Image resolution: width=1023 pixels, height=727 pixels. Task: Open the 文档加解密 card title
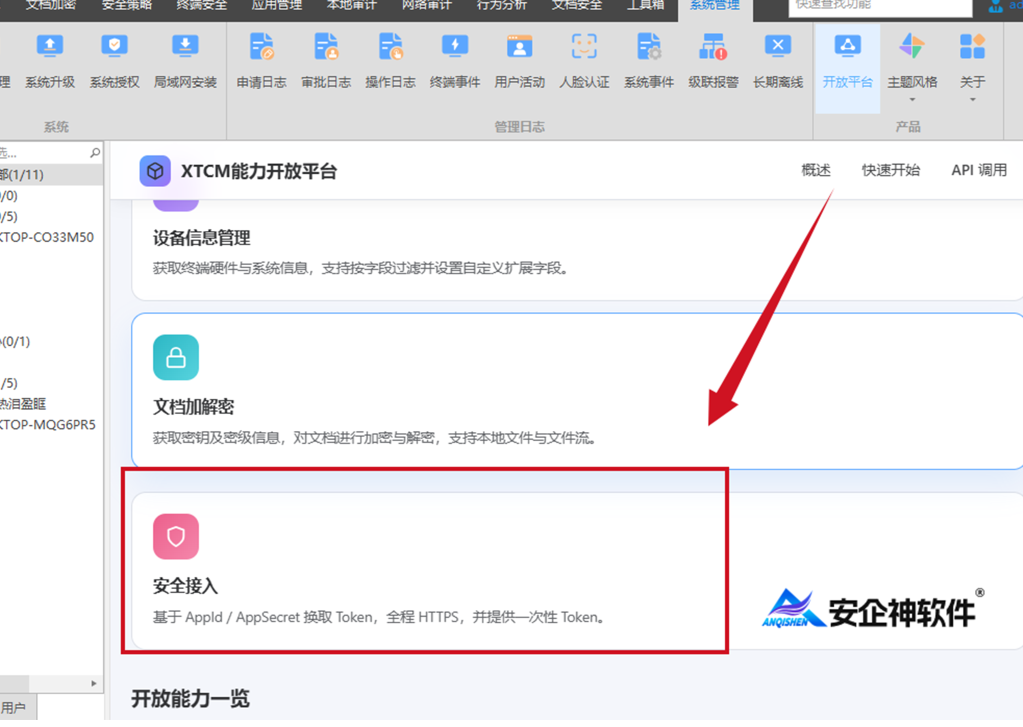pyautogui.click(x=193, y=407)
